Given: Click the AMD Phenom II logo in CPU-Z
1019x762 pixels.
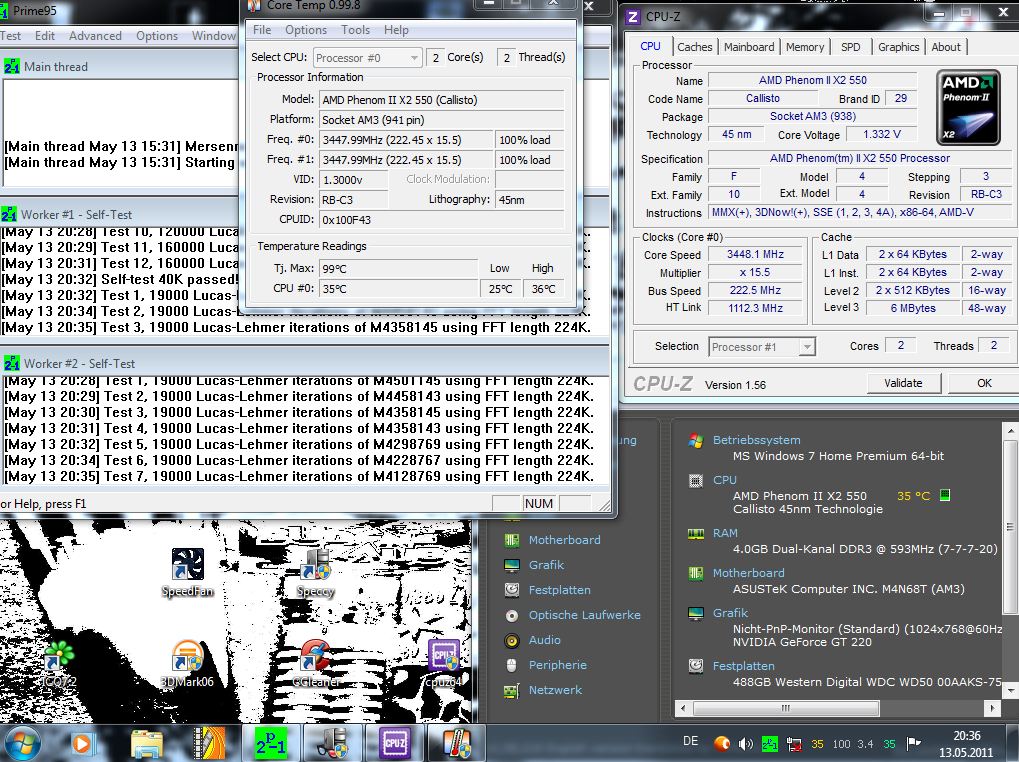Looking at the screenshot, I should 968,107.
